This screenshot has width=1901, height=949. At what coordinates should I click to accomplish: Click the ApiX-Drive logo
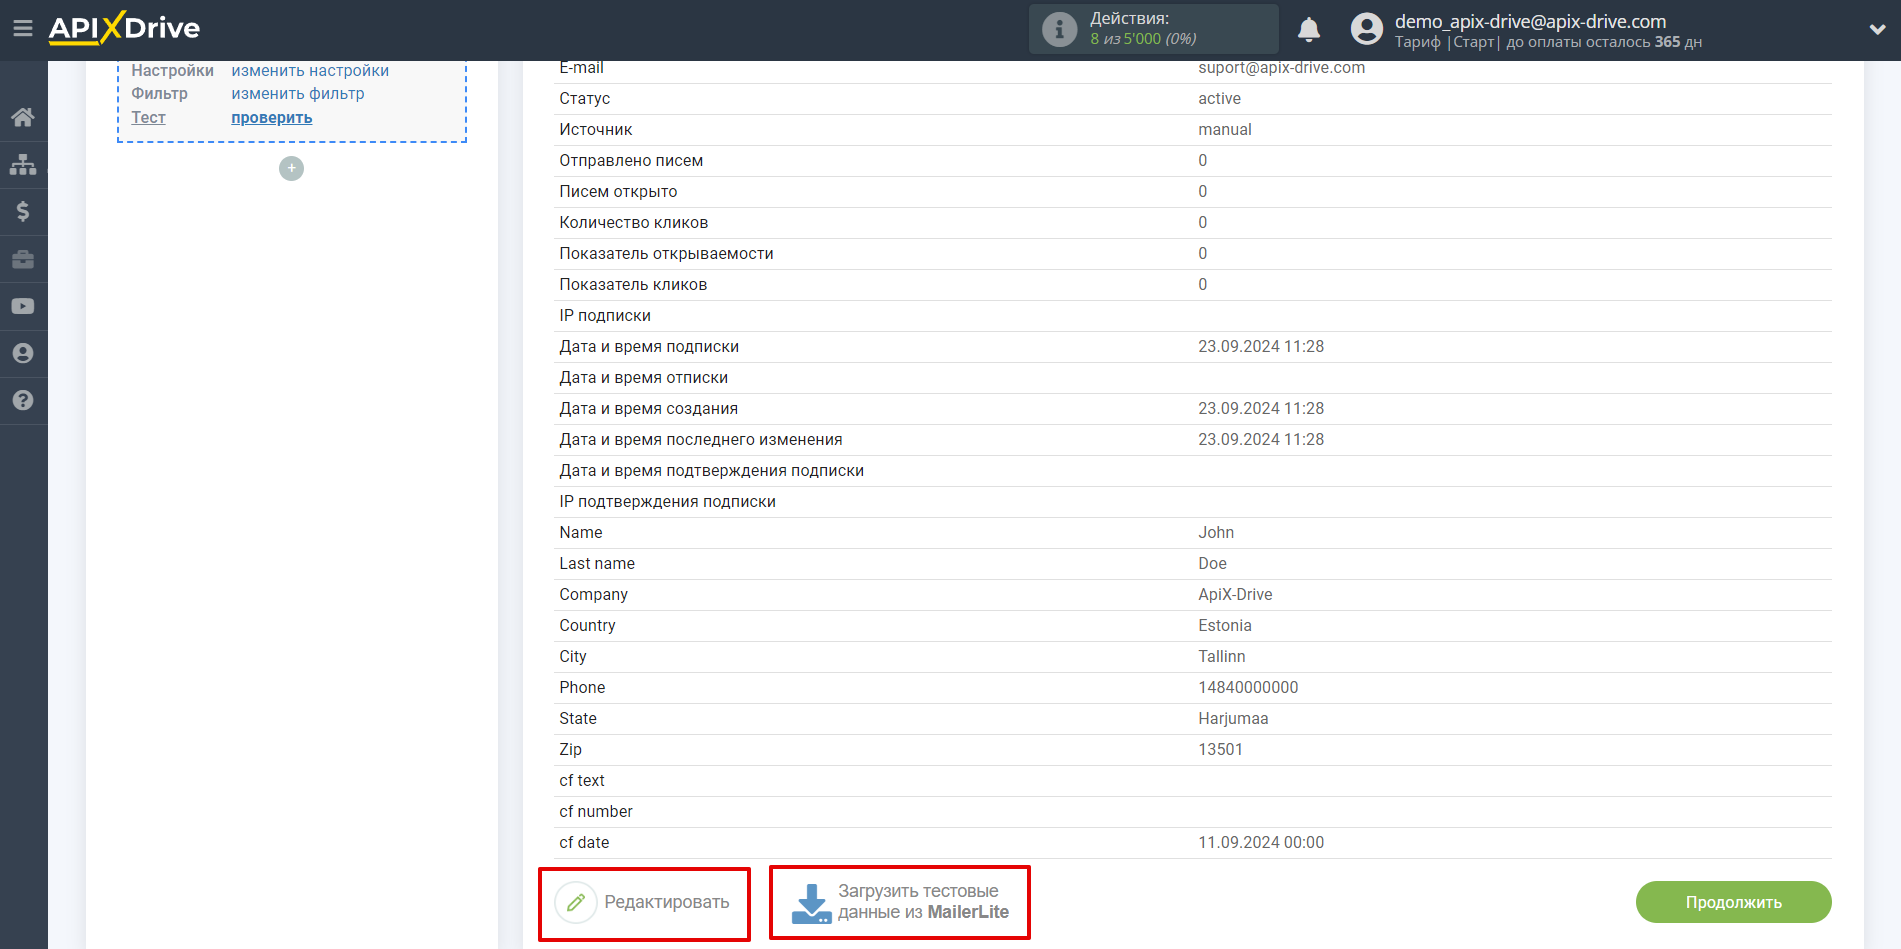click(x=124, y=28)
